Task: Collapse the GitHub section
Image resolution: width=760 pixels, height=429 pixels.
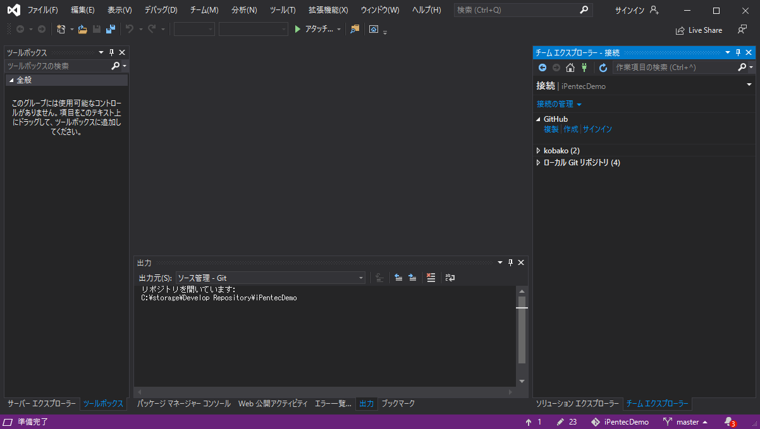Action: pos(538,119)
